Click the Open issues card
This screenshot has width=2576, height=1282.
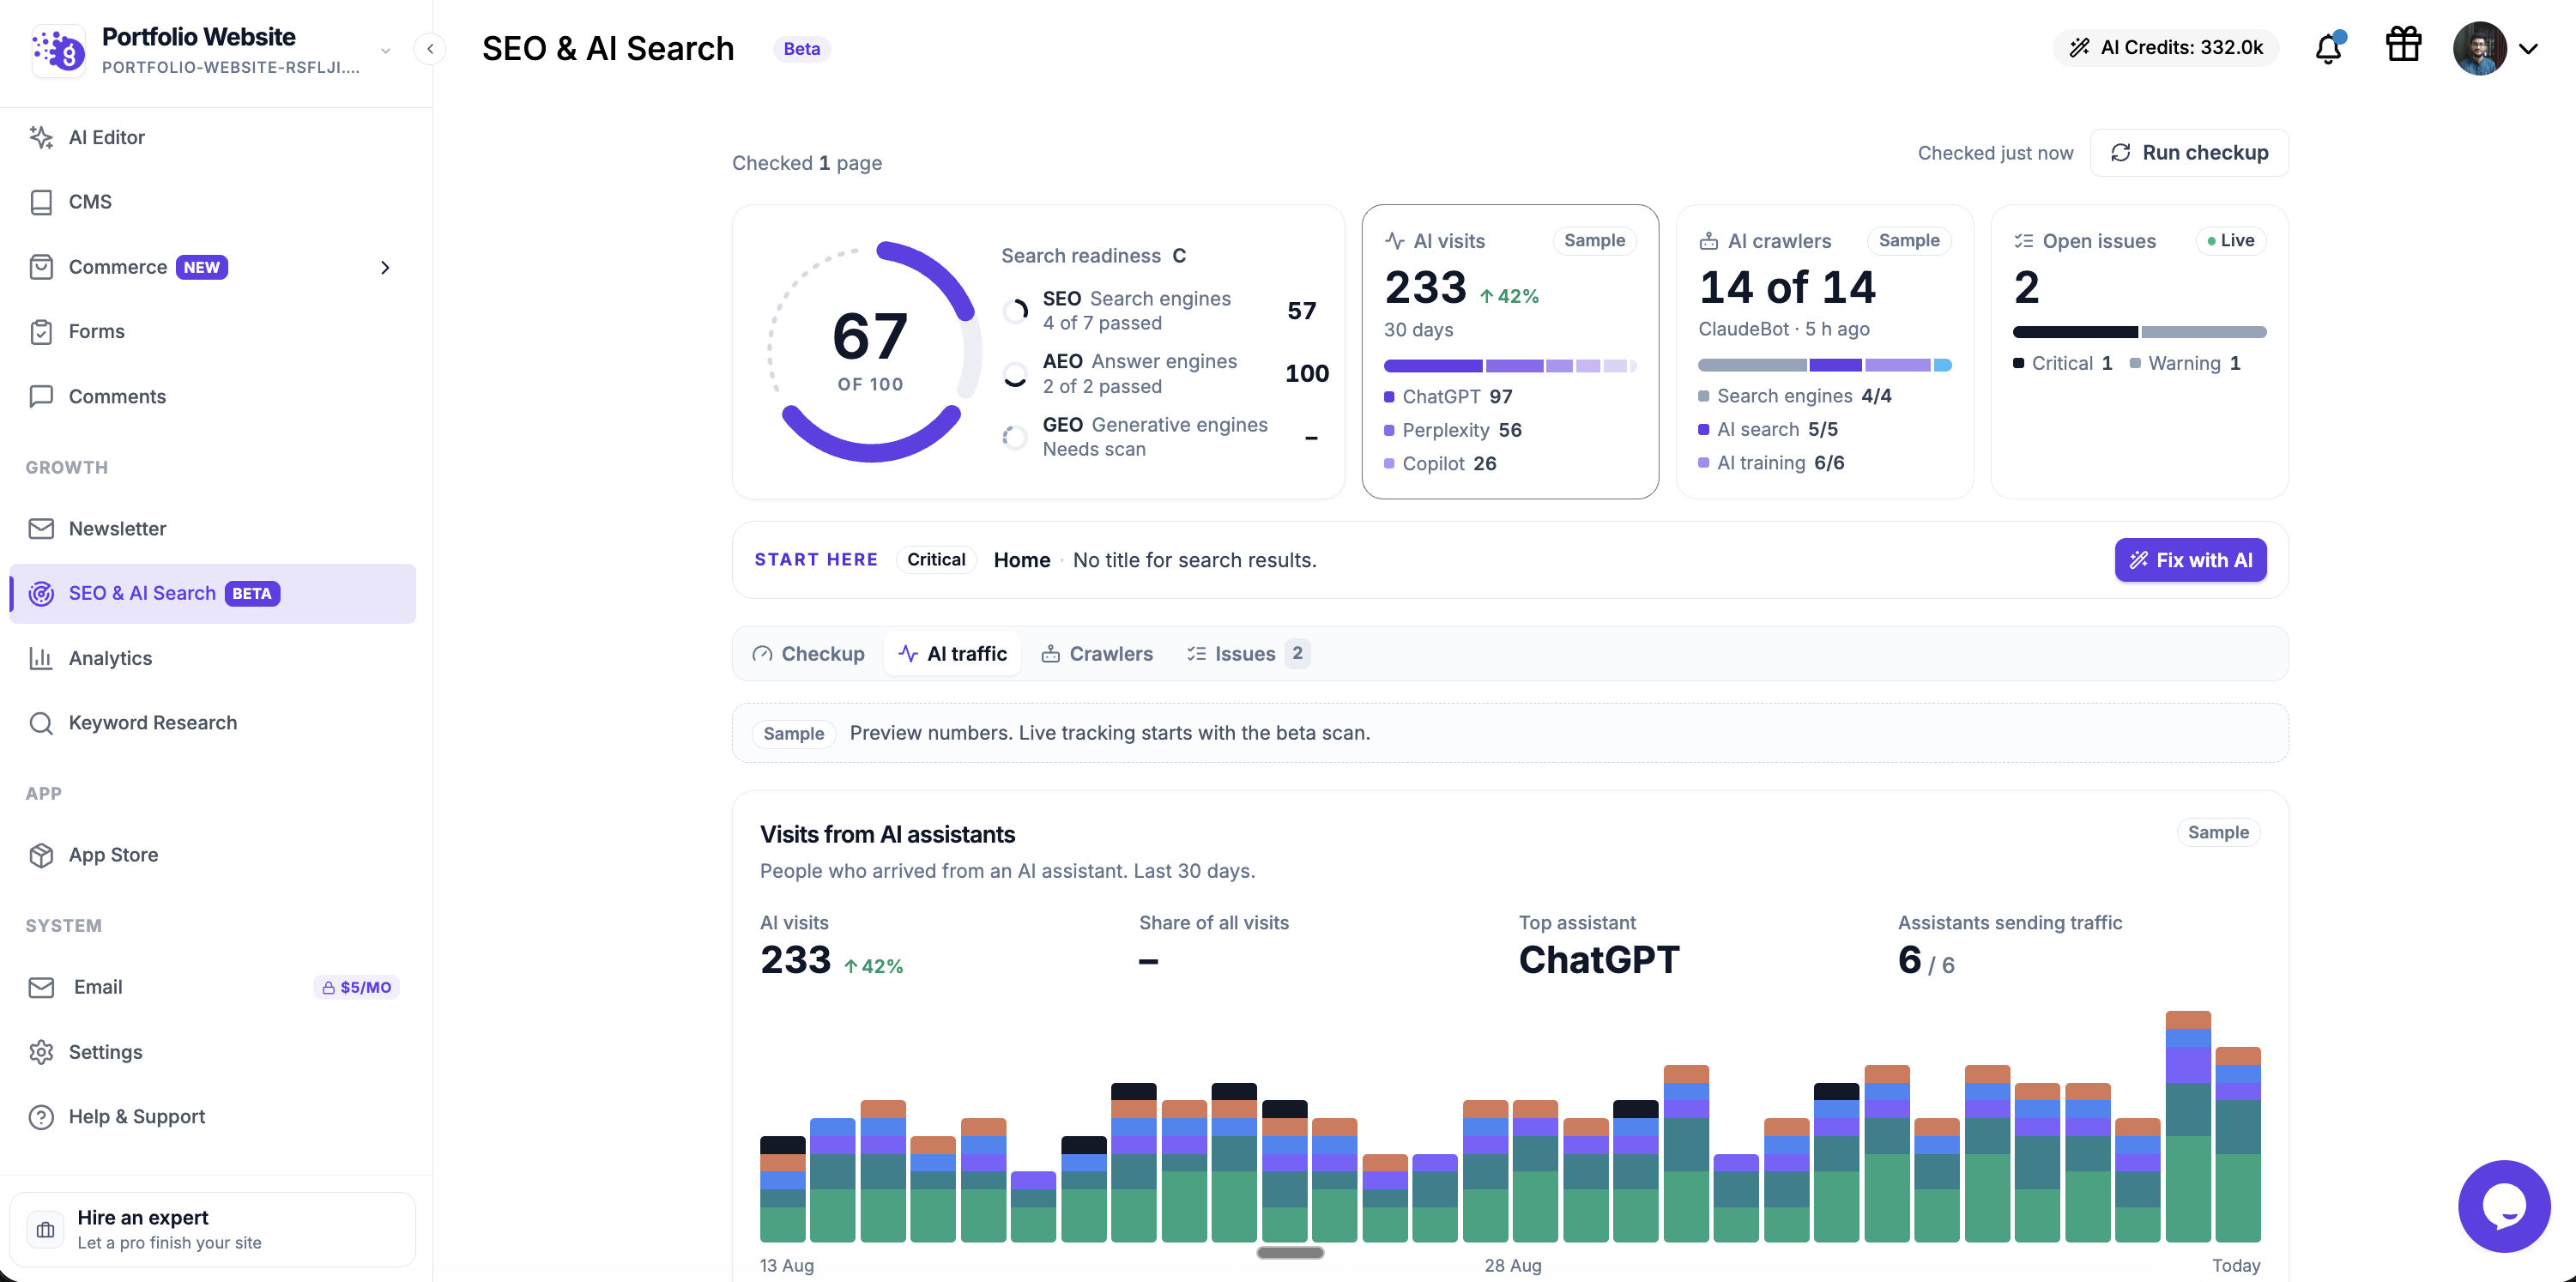coord(2139,351)
